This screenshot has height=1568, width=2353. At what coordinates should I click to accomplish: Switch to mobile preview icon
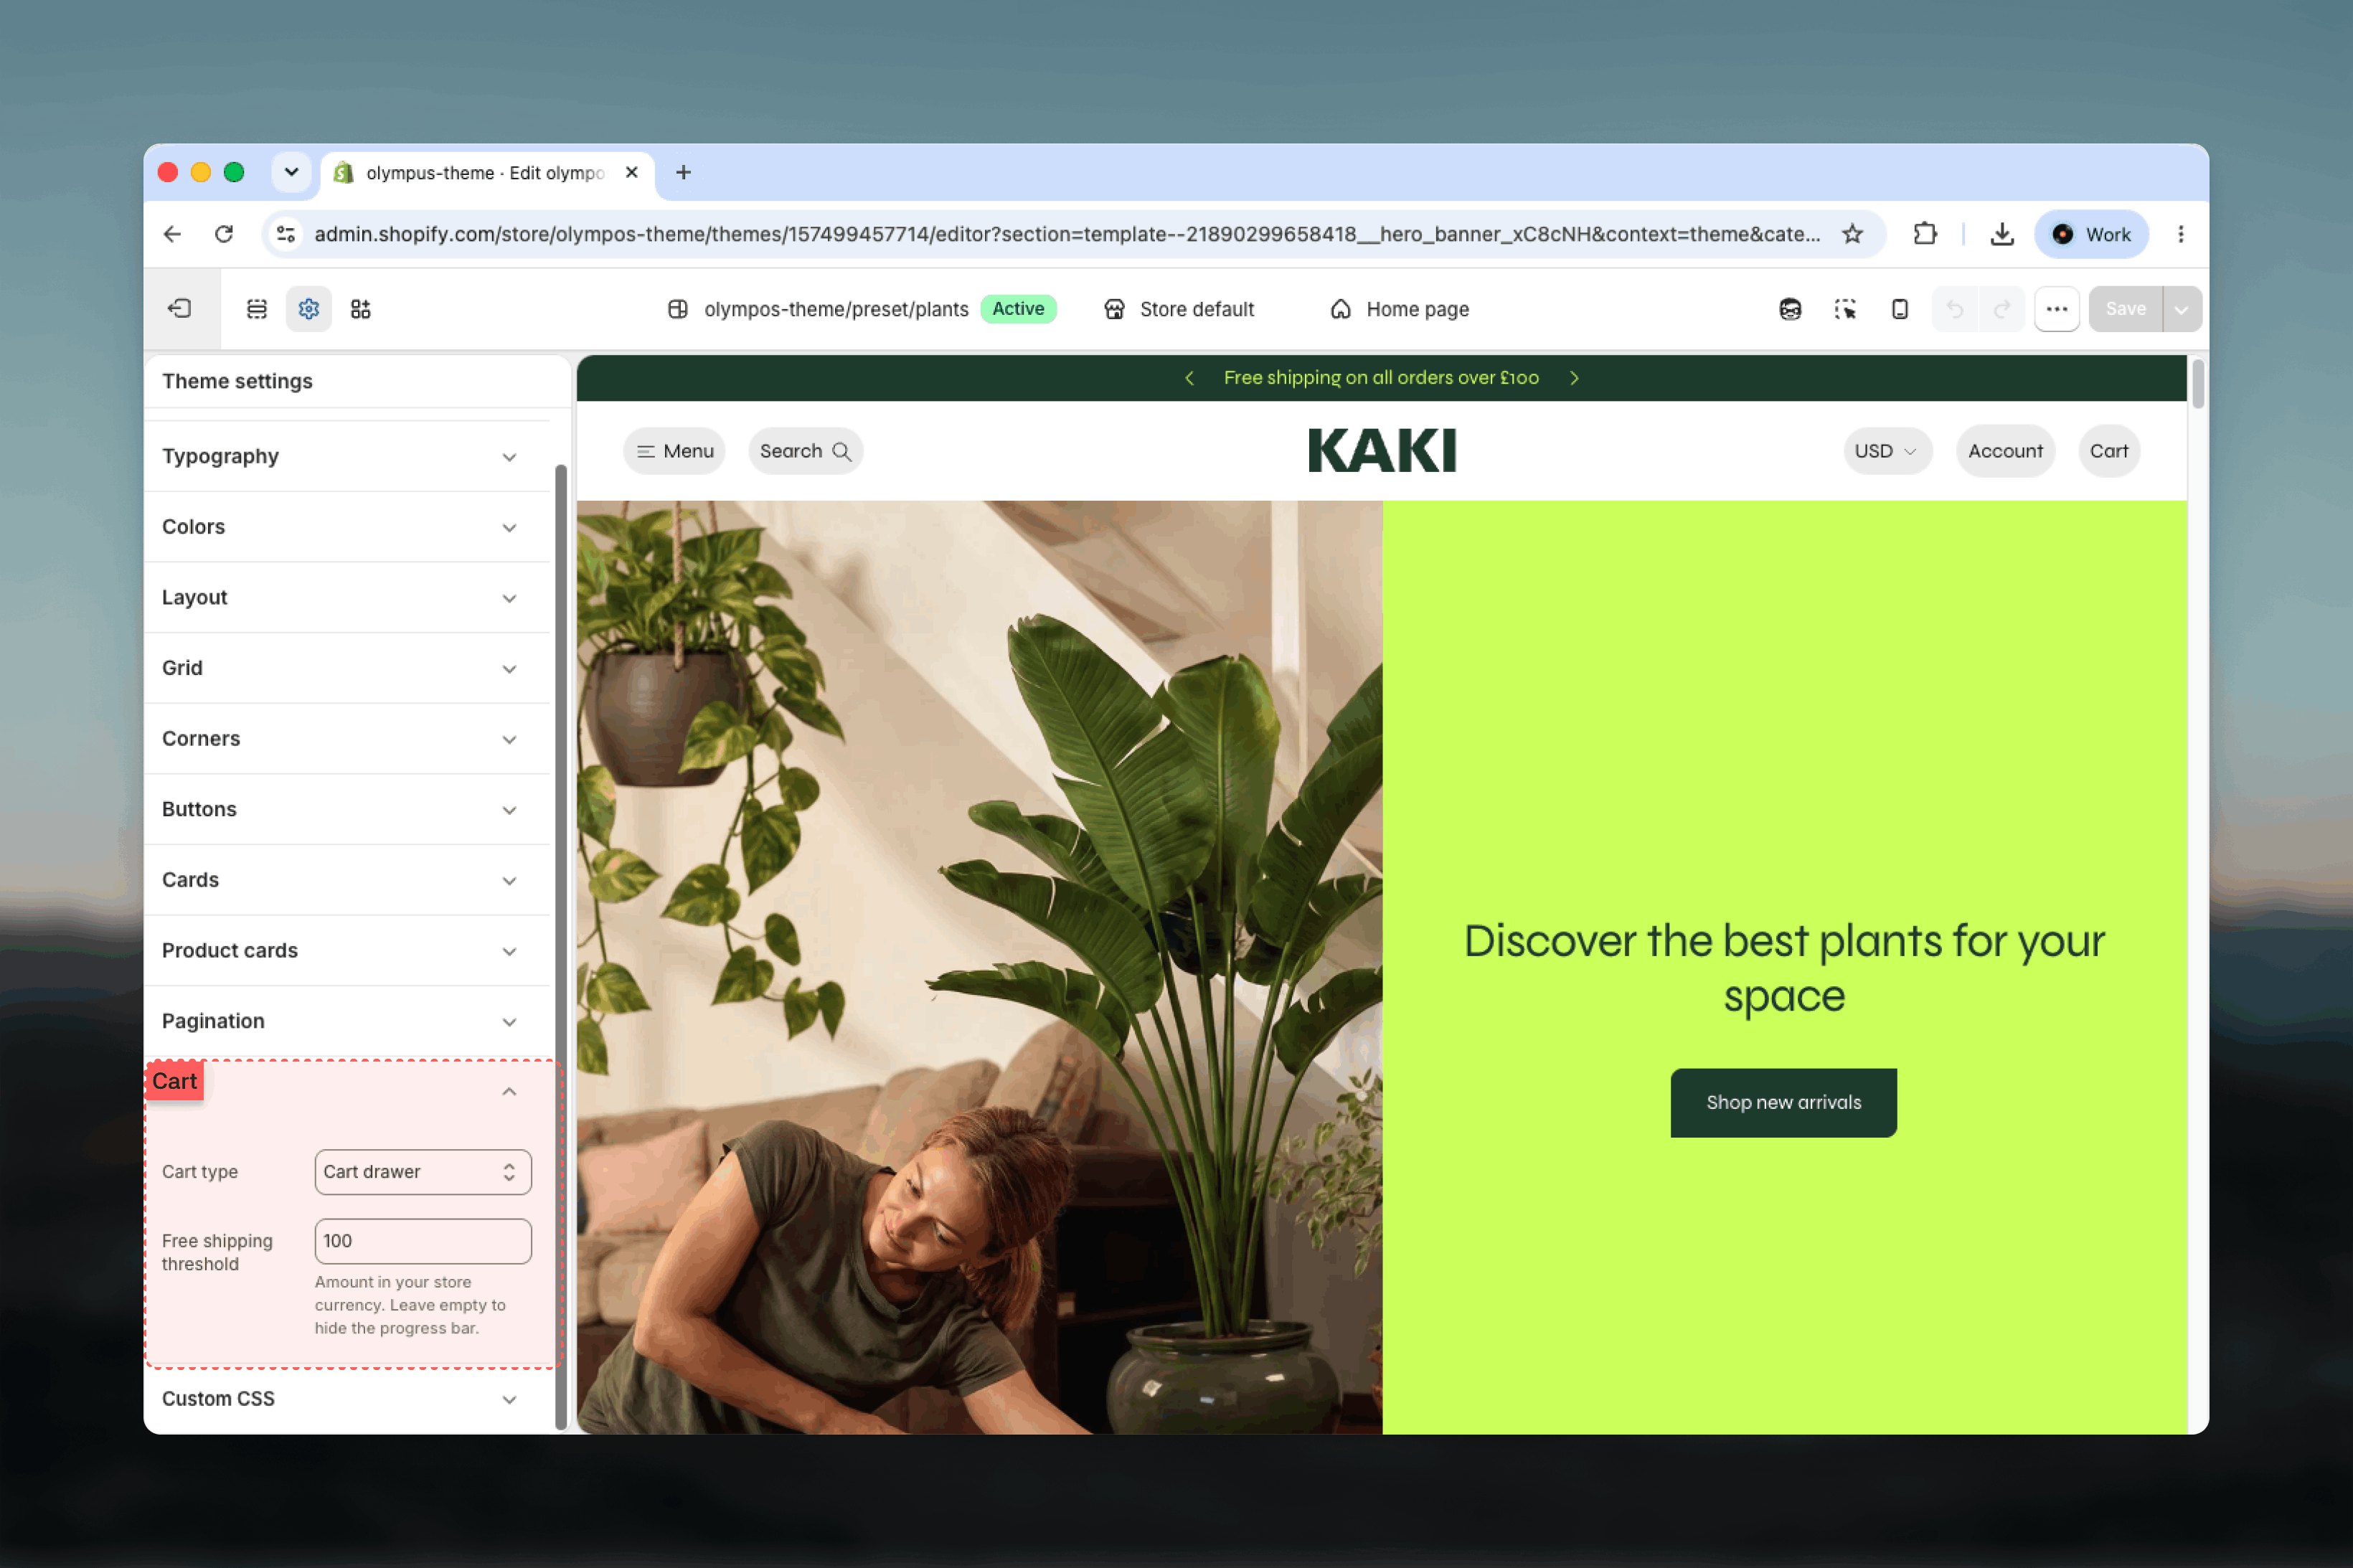1900,309
